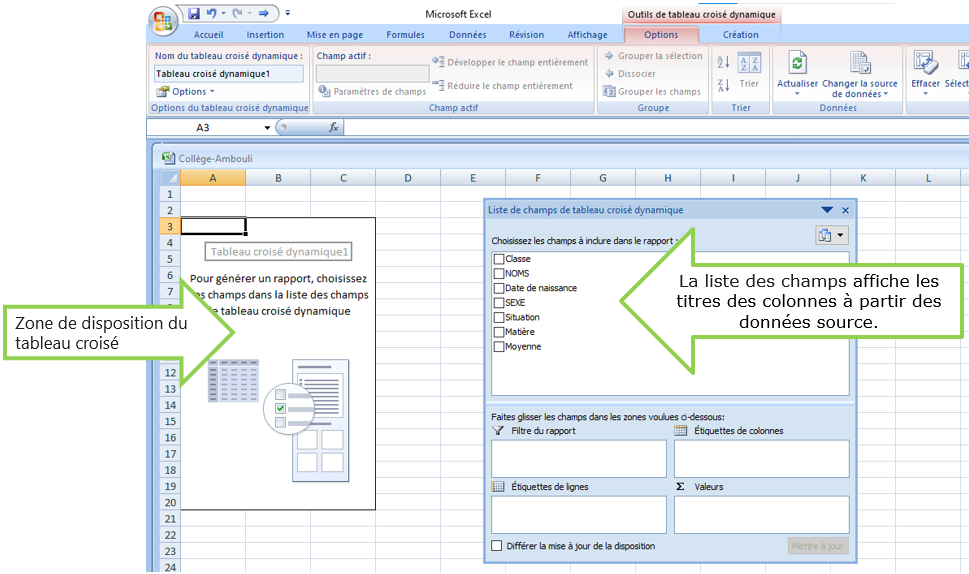Click Grouper les champs
Image resolution: width=969 pixels, height=574 pixels.
tap(652, 91)
